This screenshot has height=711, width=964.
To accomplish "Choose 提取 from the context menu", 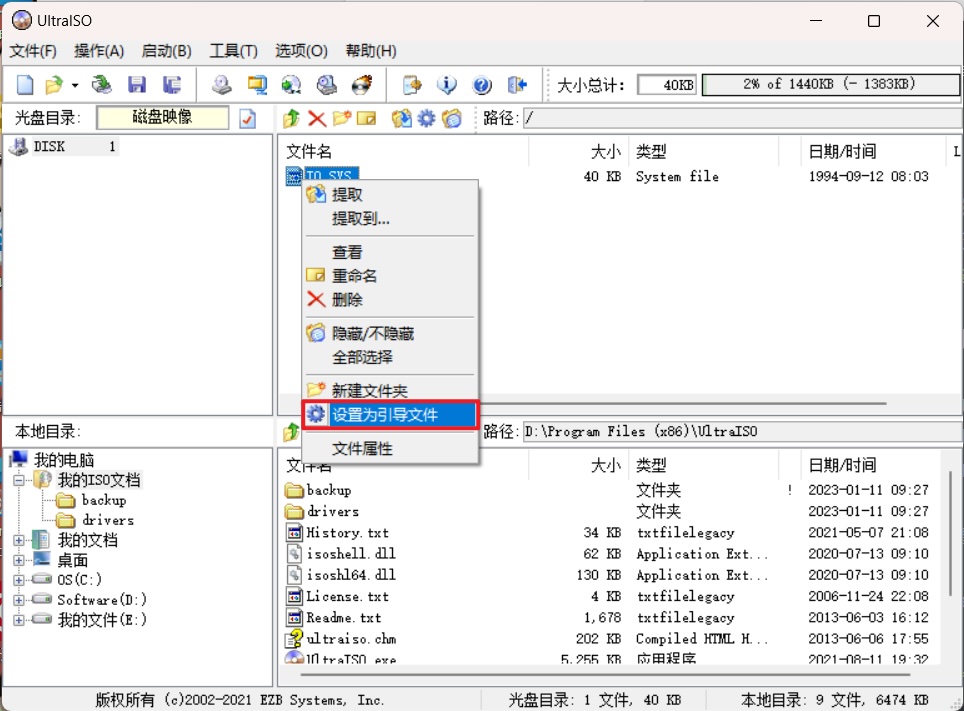I will (390, 195).
